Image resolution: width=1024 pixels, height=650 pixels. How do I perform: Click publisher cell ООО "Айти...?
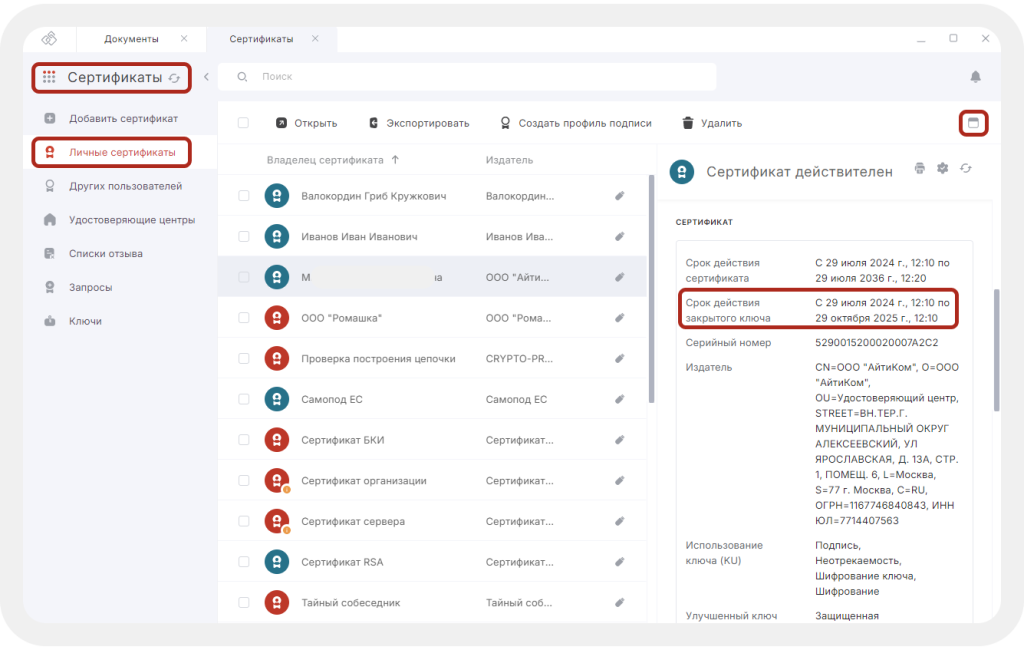[517, 278]
